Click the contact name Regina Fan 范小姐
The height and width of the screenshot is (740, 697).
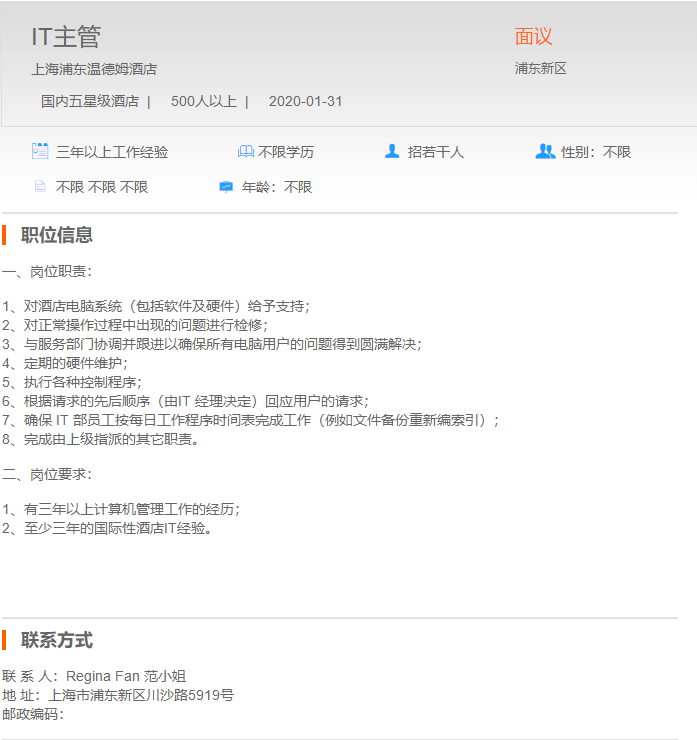point(126,676)
